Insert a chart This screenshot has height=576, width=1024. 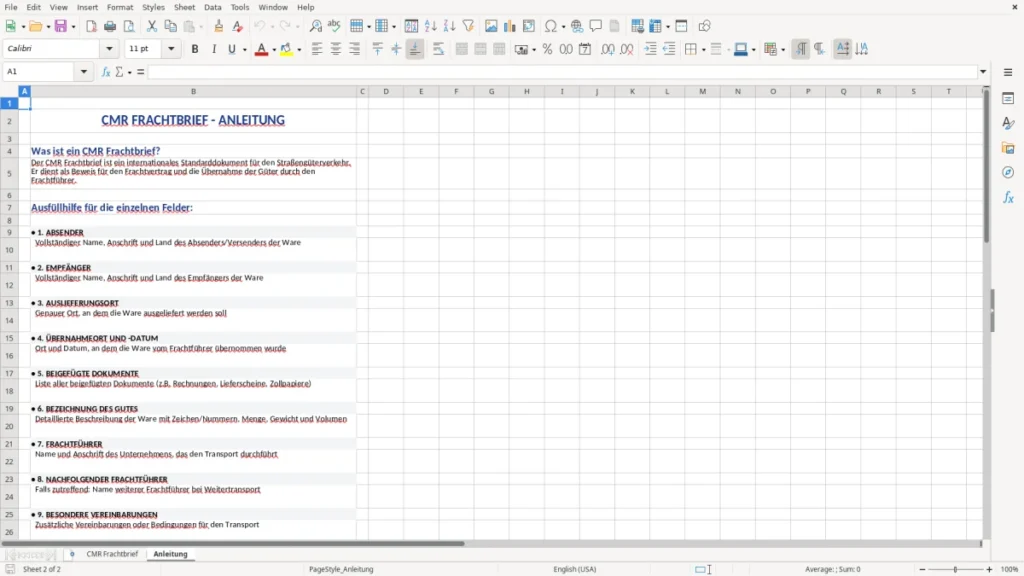tap(510, 26)
